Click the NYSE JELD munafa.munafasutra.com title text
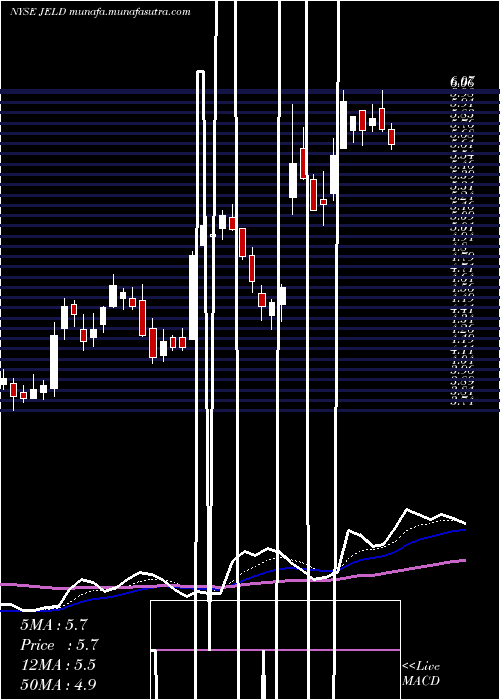The width and height of the screenshot is (500, 700). [100, 12]
